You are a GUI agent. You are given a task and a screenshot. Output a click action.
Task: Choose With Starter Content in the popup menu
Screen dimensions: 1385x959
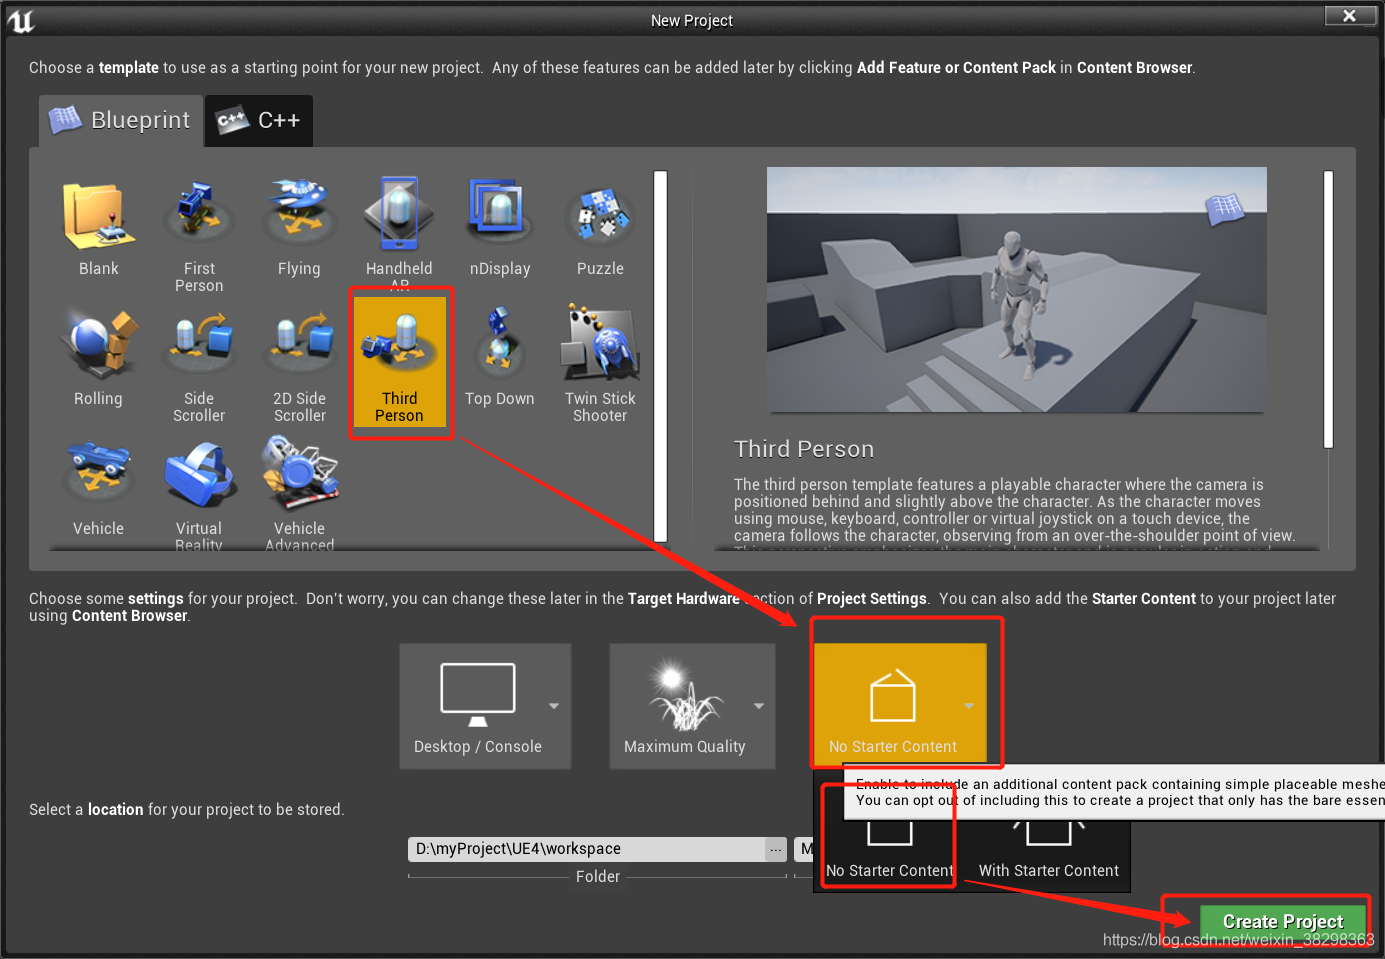(x=1048, y=850)
